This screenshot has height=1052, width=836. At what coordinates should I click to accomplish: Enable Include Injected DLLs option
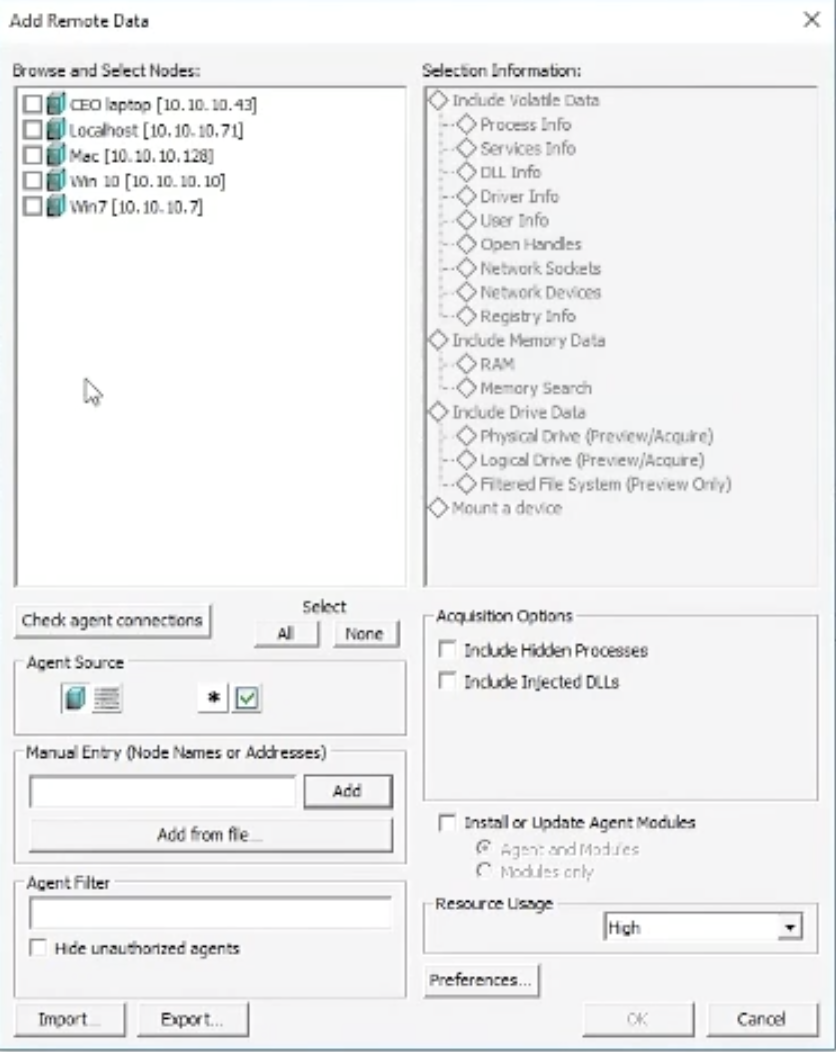[447, 683]
